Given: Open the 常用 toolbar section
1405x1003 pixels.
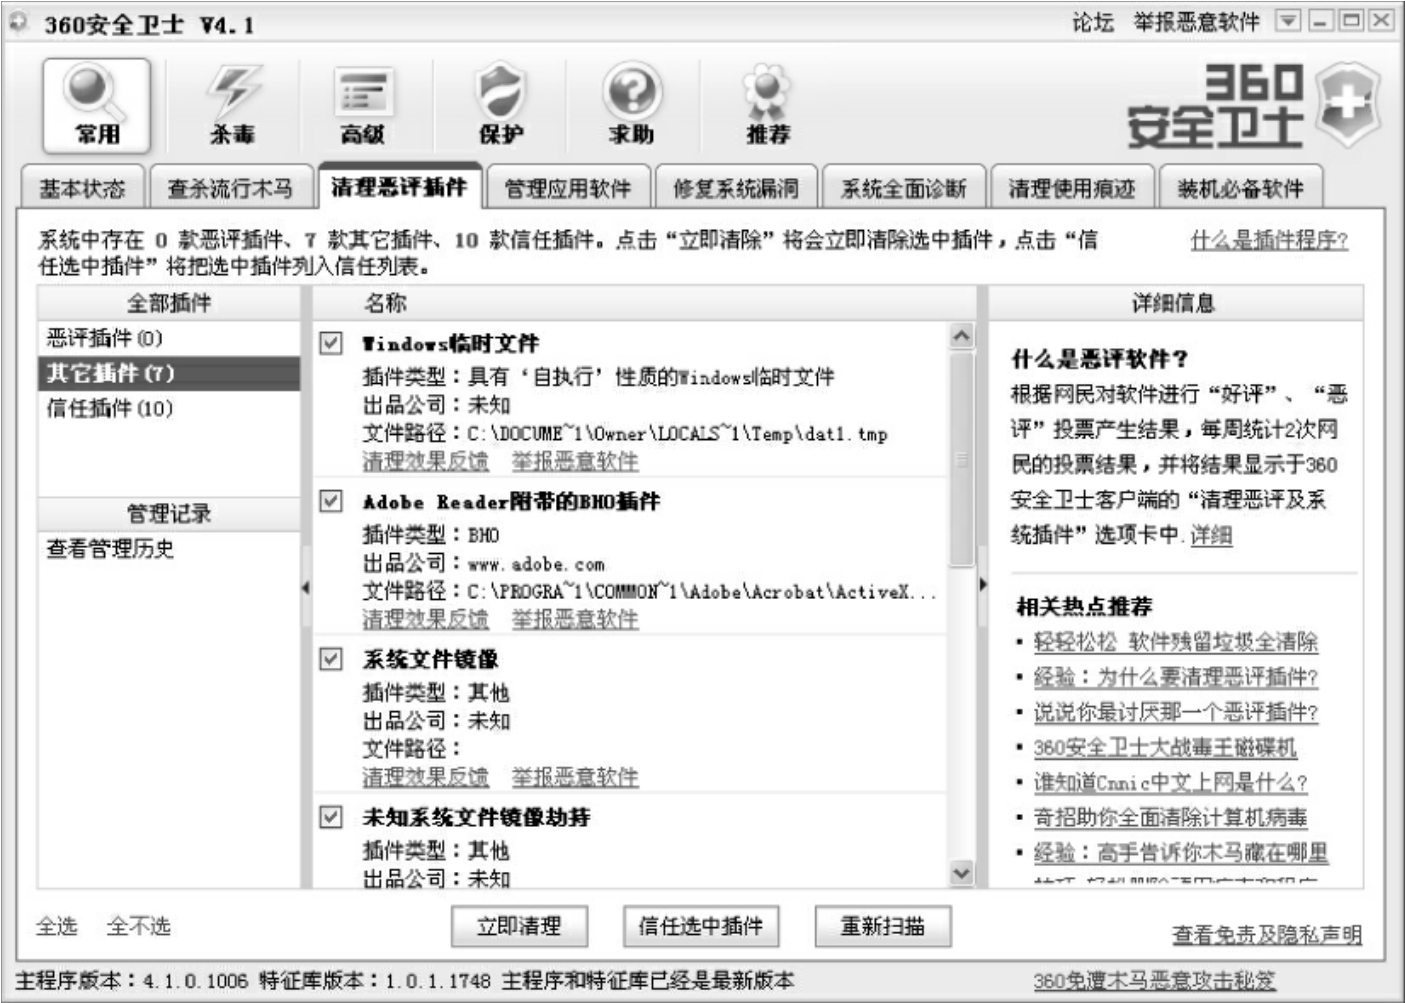Looking at the screenshot, I should coord(96,104).
